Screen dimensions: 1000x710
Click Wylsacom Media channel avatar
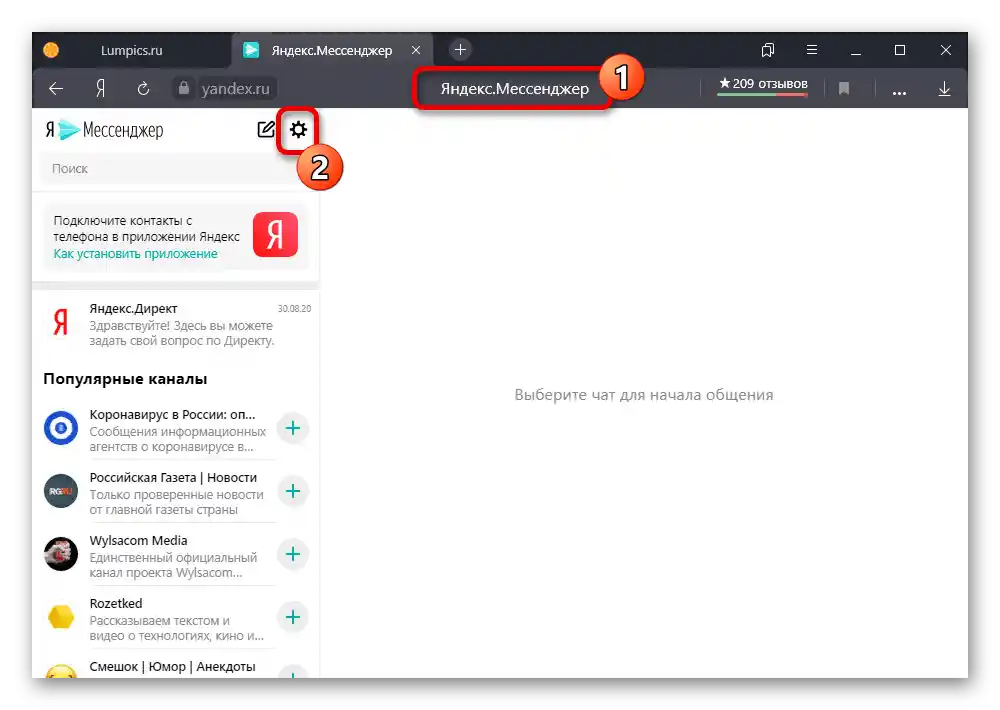61,554
